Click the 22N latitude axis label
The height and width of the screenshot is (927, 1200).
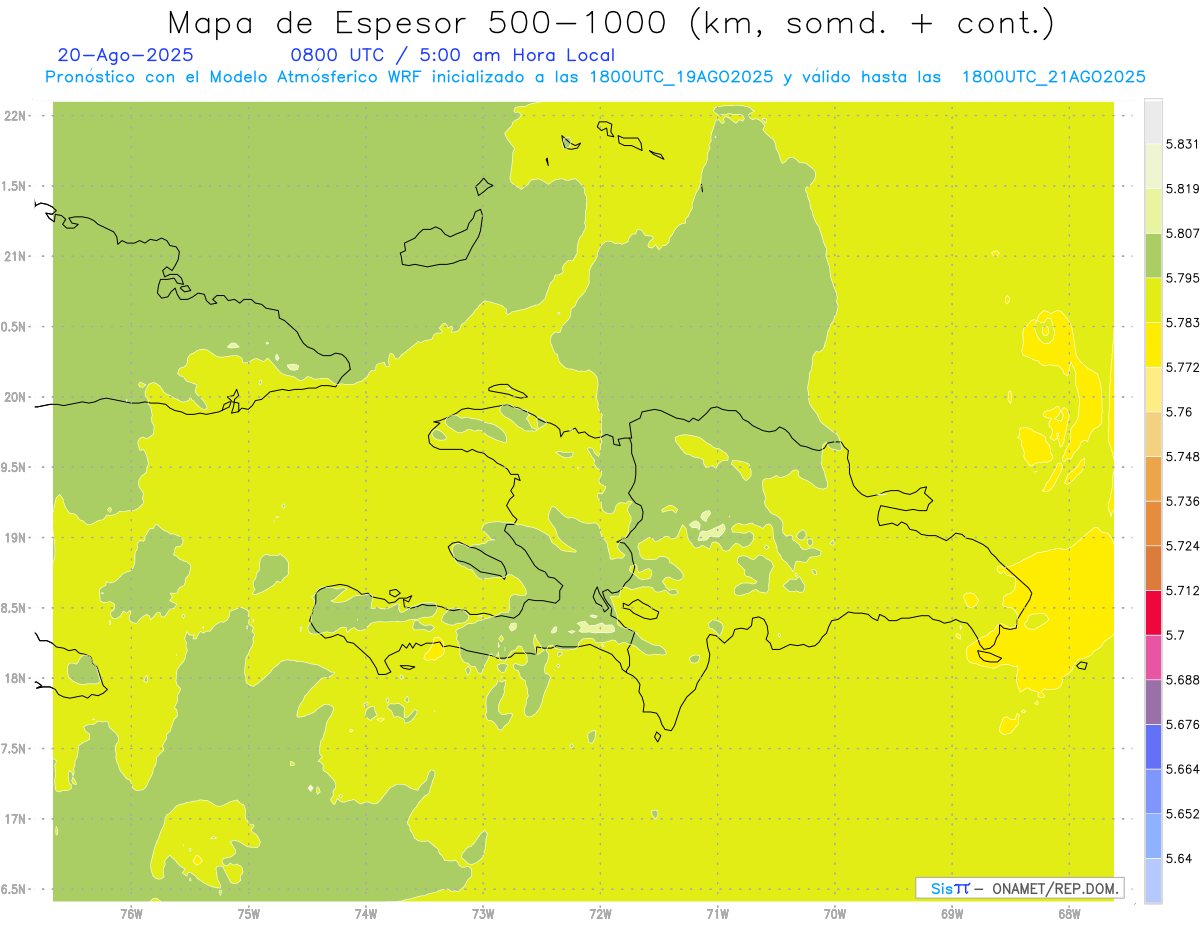(15, 116)
